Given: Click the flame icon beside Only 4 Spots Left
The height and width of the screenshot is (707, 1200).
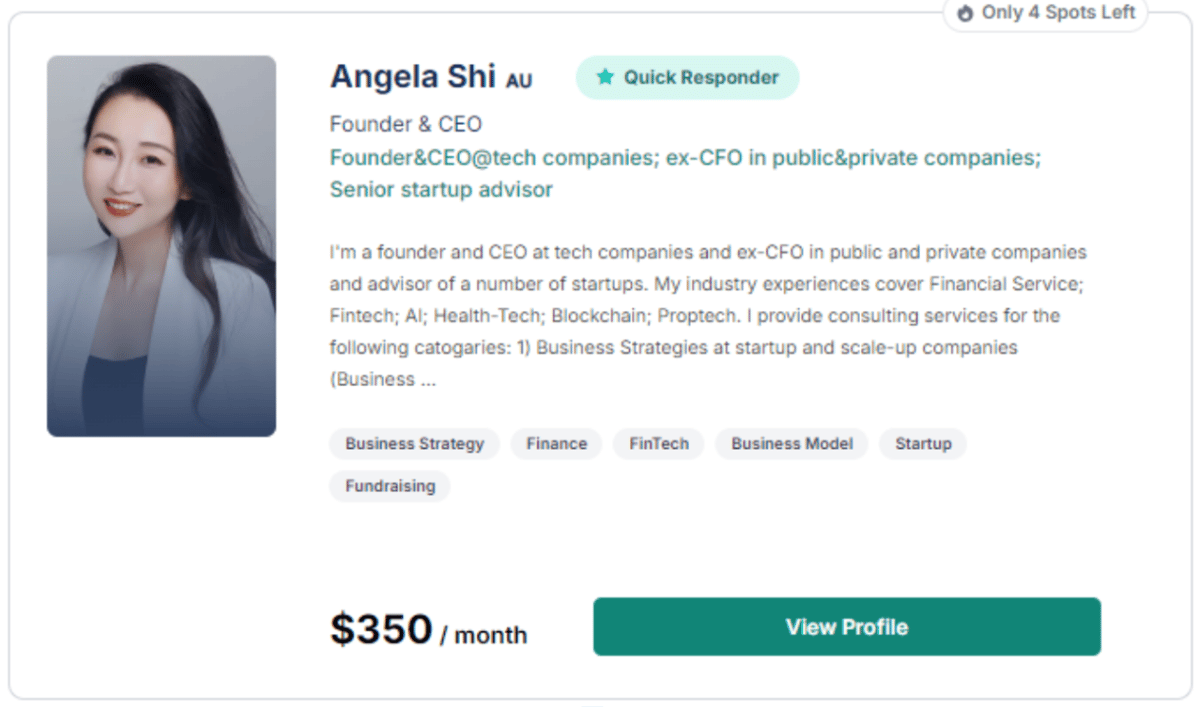Looking at the screenshot, I should click(x=965, y=14).
